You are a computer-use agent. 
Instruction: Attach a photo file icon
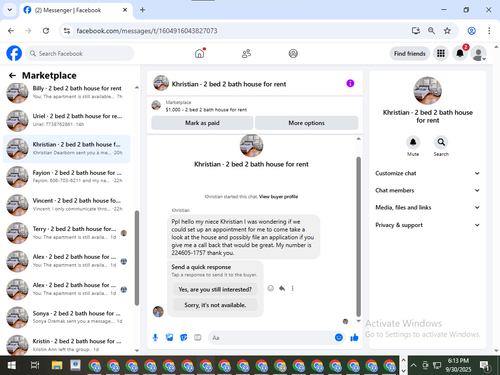[170, 338]
